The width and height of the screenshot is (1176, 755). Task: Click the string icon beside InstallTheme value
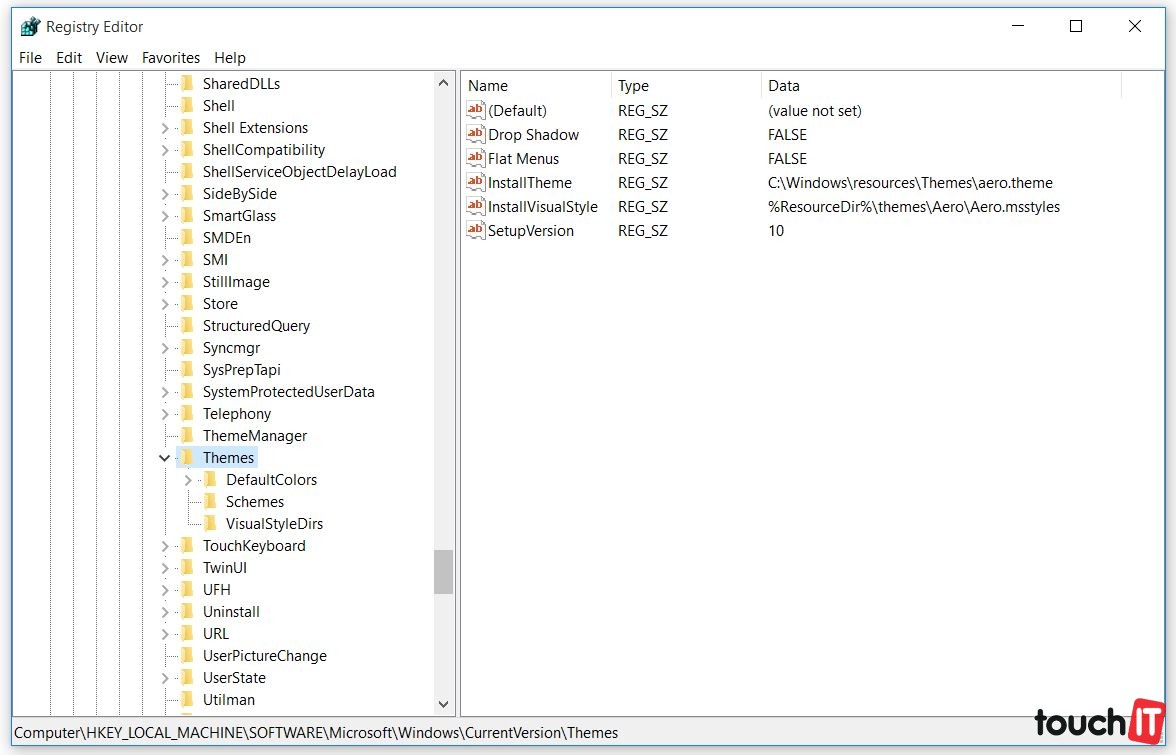pyautogui.click(x=476, y=183)
